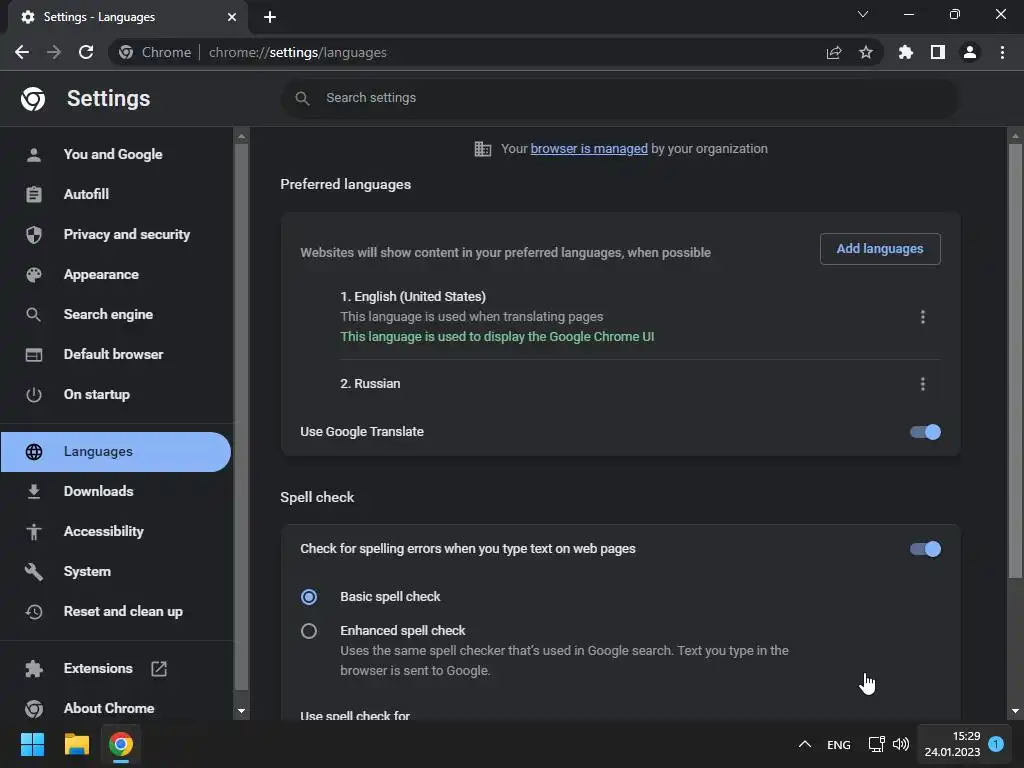
Task: Select Basic spell check radio
Action: (x=309, y=597)
